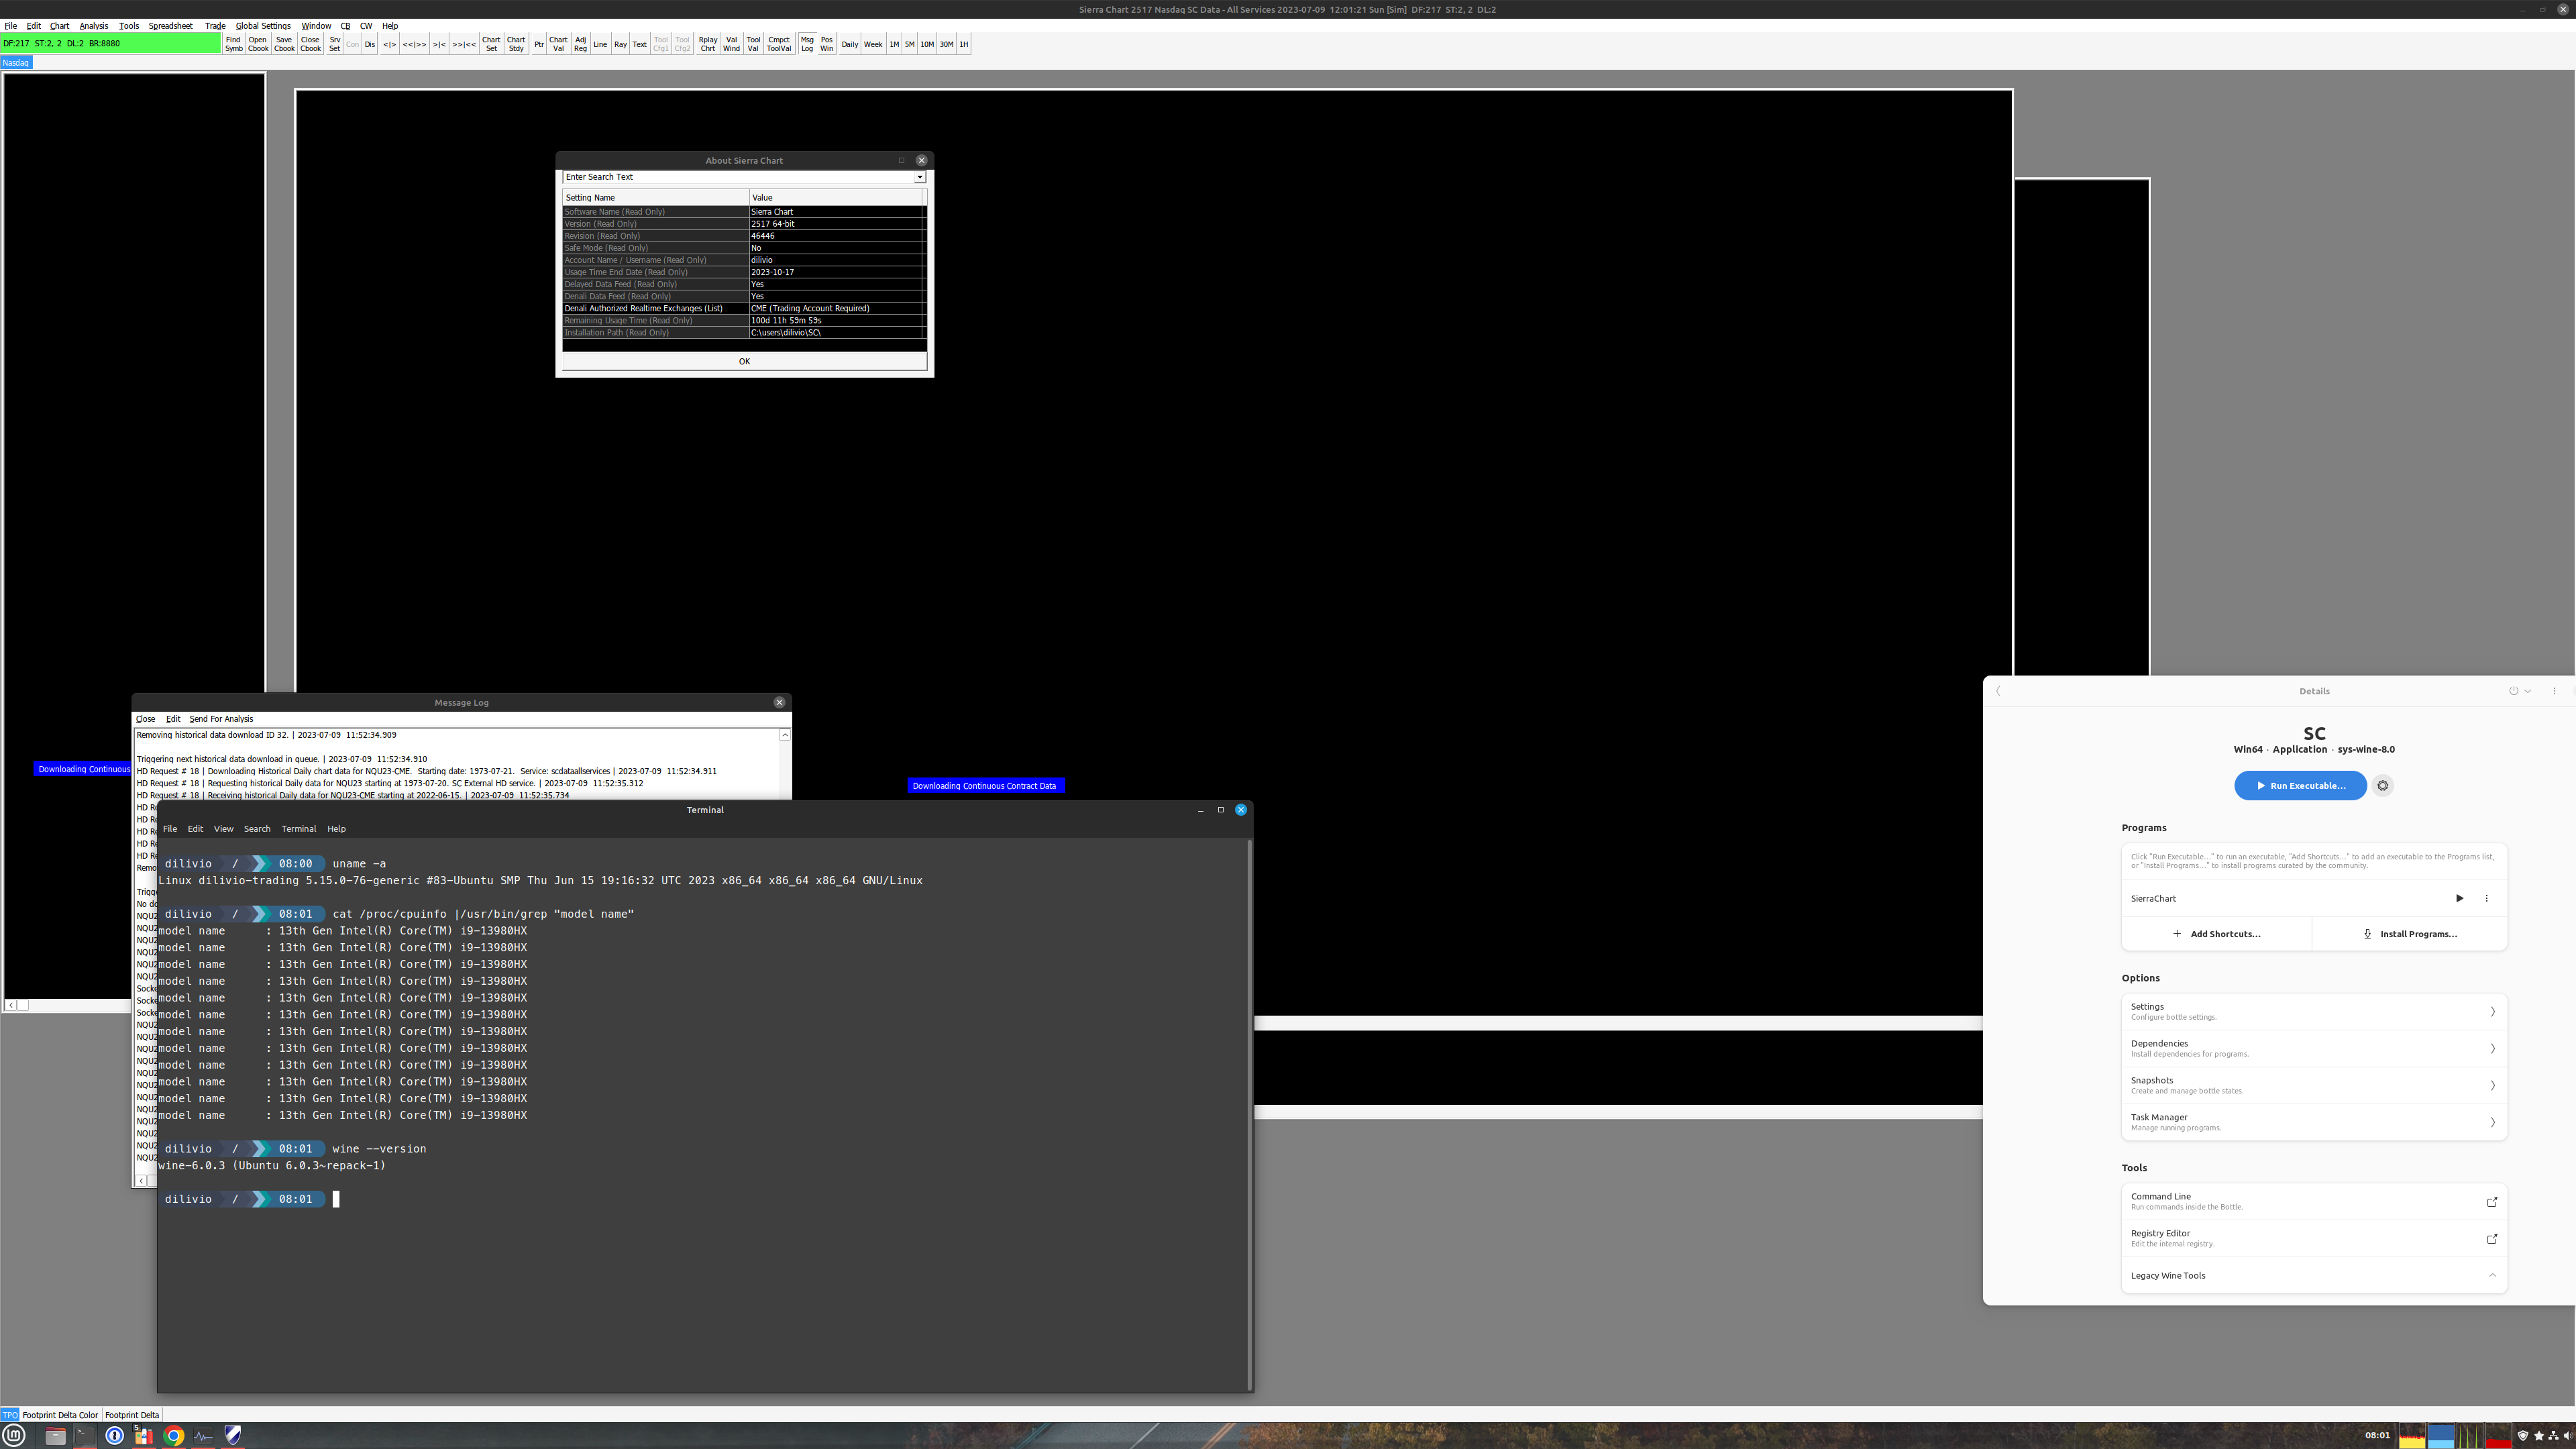Toggle the Ptr pointer tool button

point(538,44)
